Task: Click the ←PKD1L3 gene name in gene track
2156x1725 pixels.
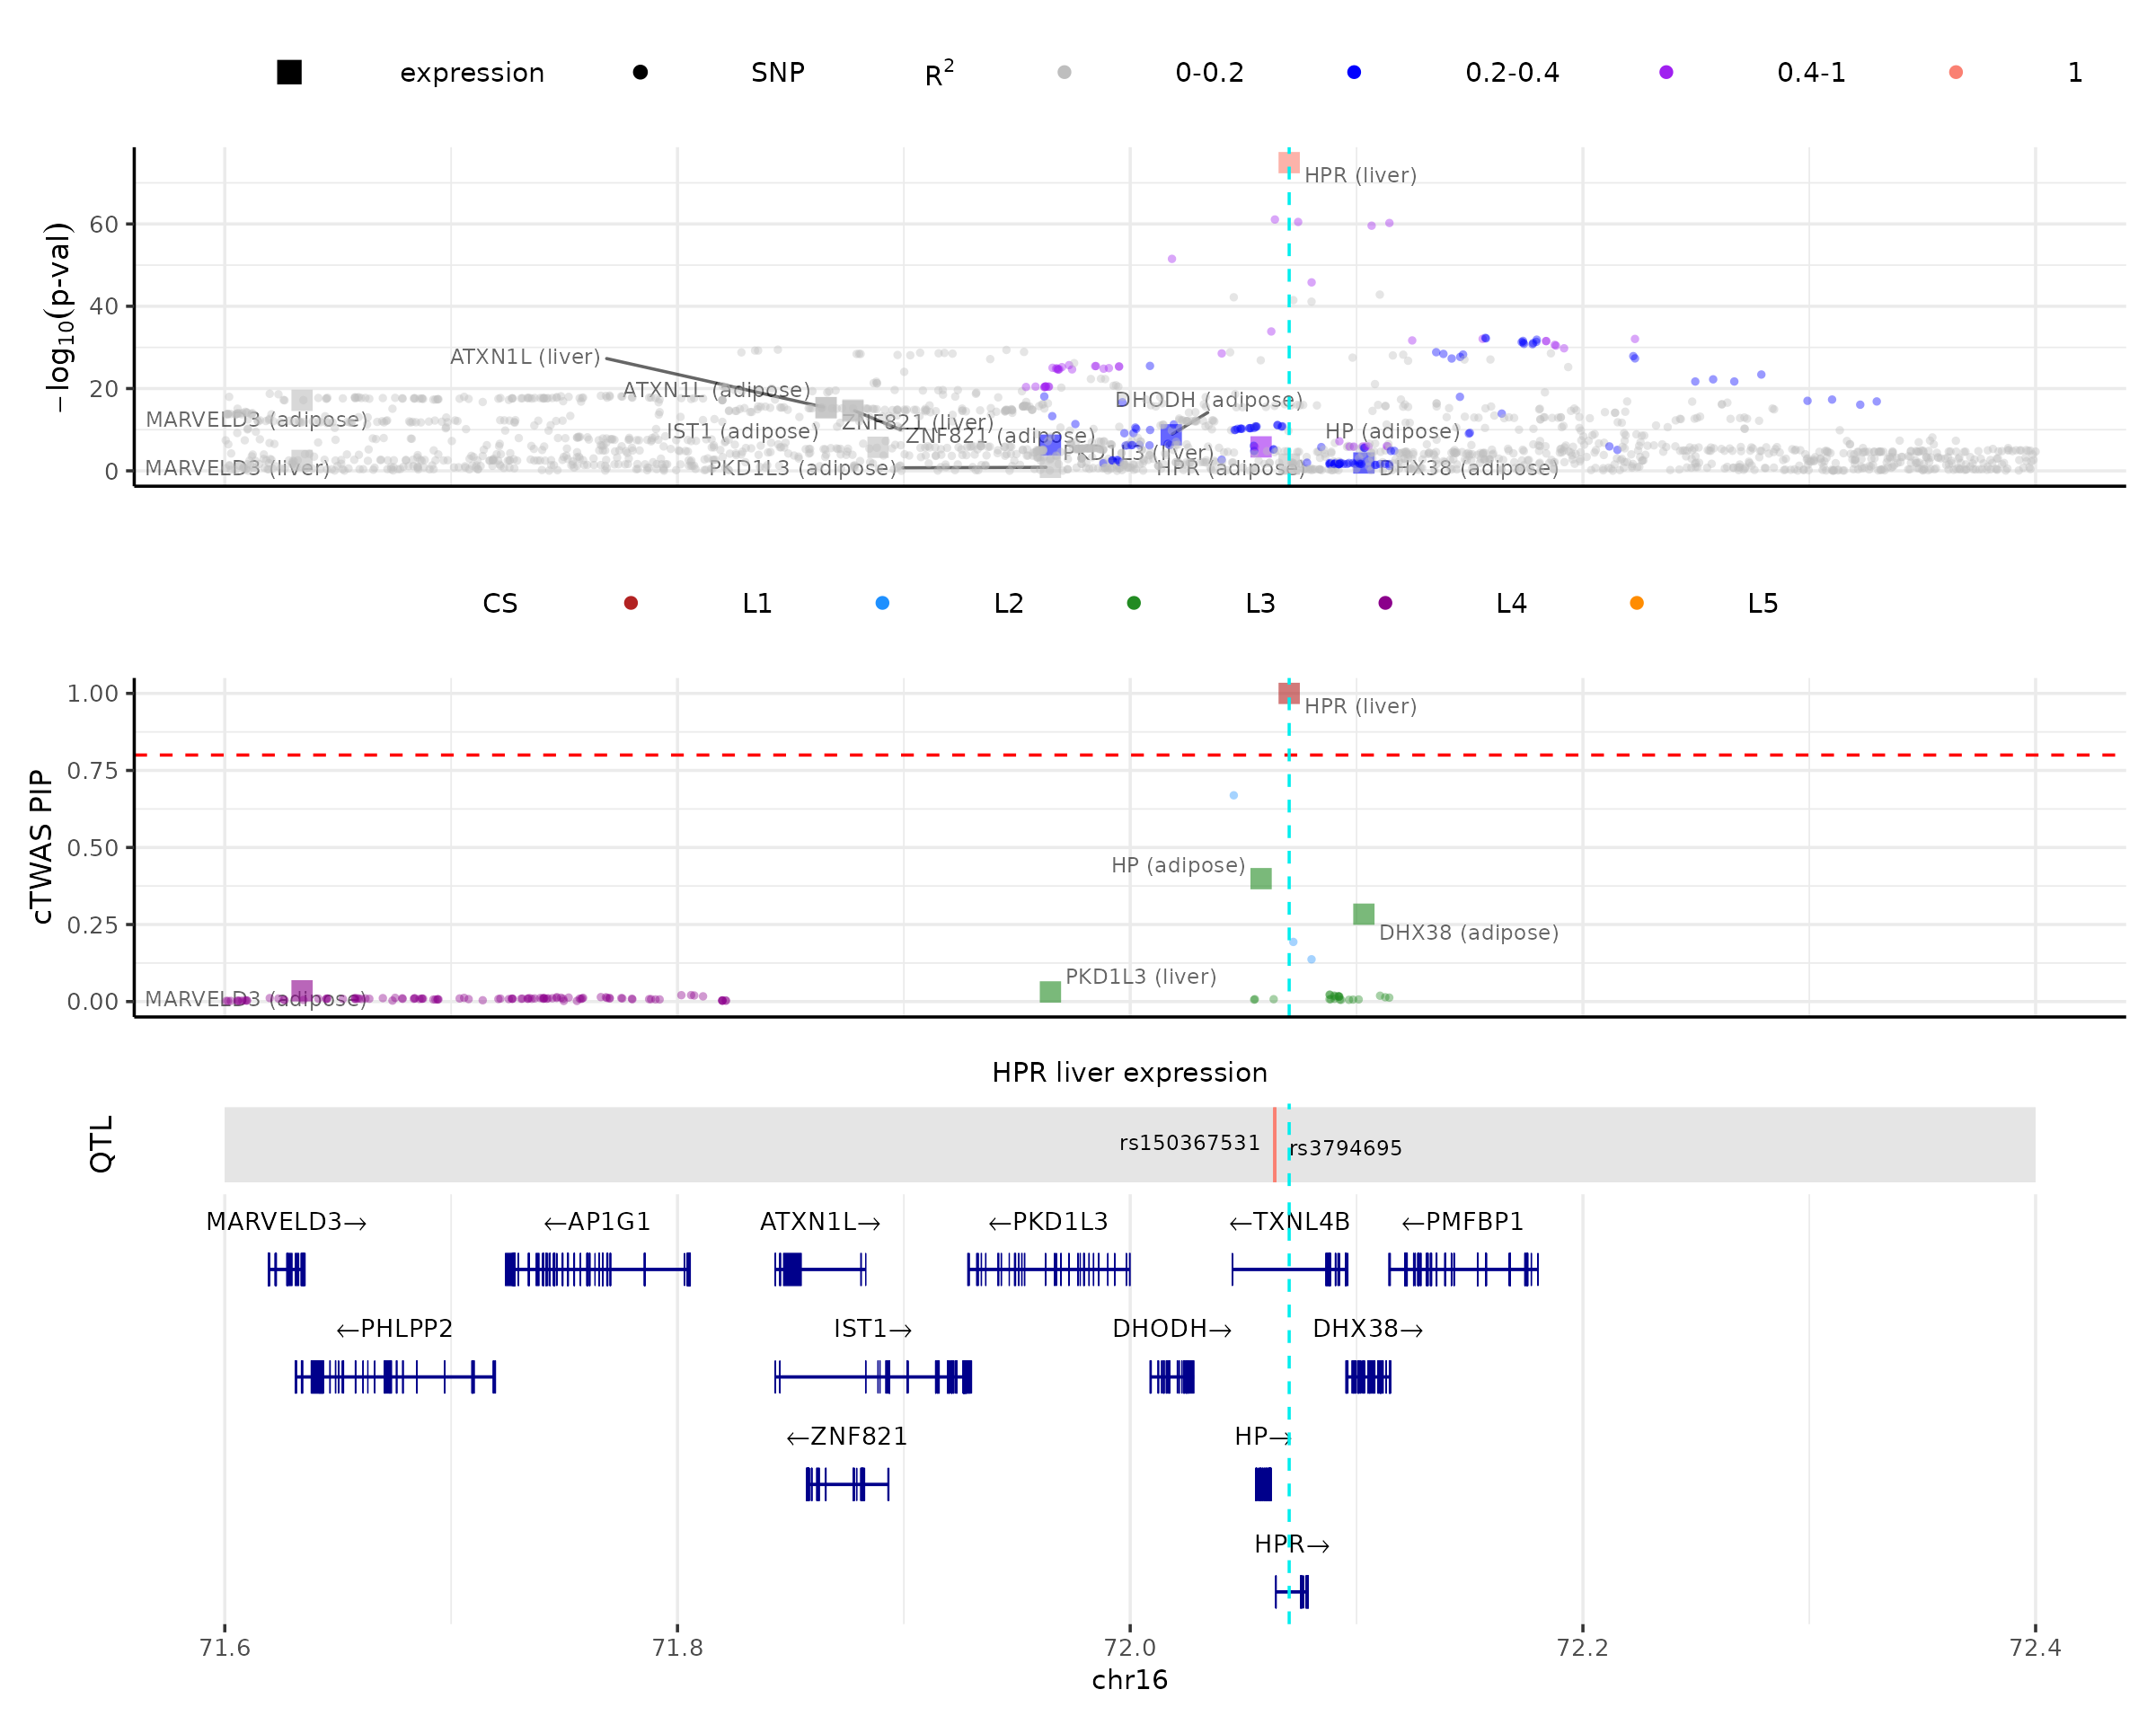Action: click(1048, 1222)
